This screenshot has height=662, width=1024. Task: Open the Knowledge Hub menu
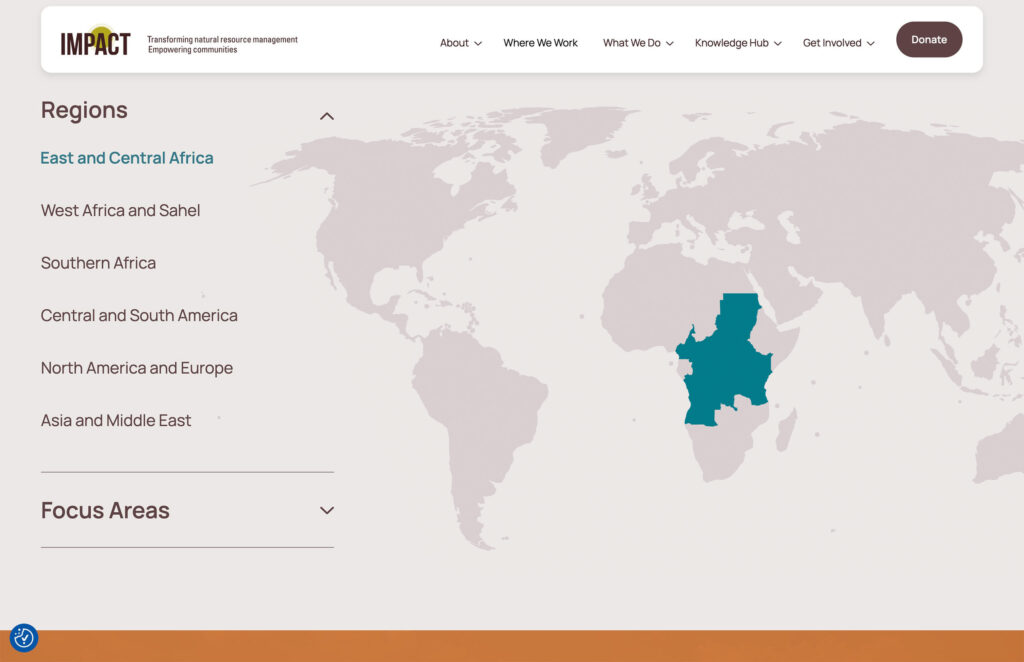(738, 43)
